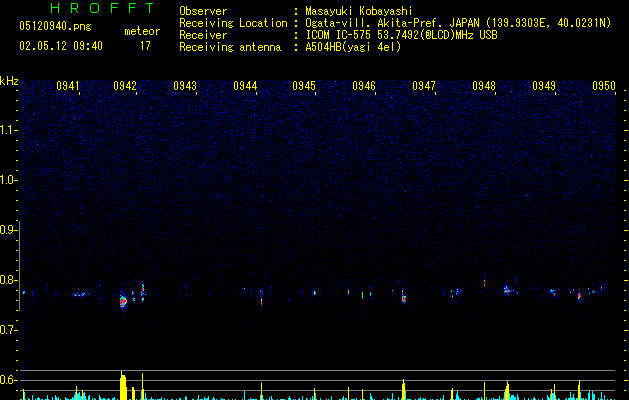Screen dimensions: 629x400
Task: Click the 0947 time marker
Action: pos(424,85)
